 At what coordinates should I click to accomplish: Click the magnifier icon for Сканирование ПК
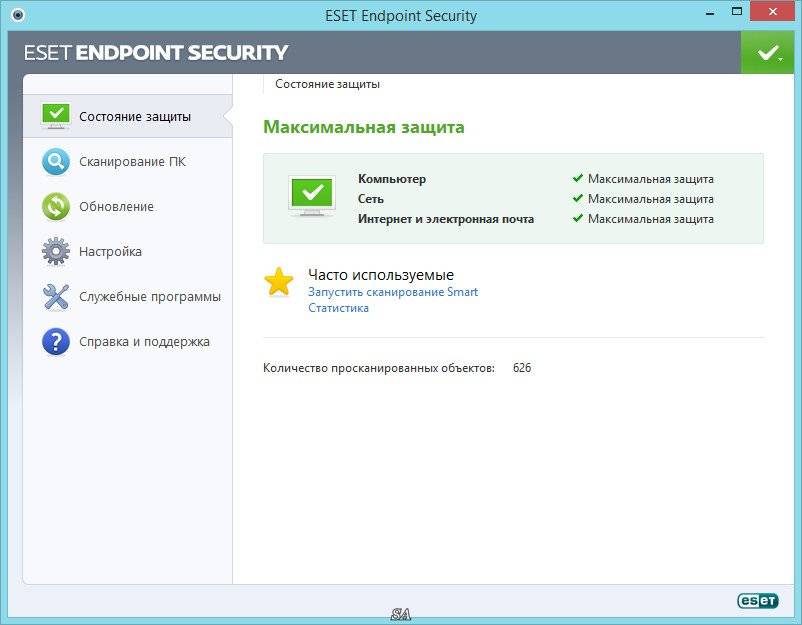pos(56,162)
